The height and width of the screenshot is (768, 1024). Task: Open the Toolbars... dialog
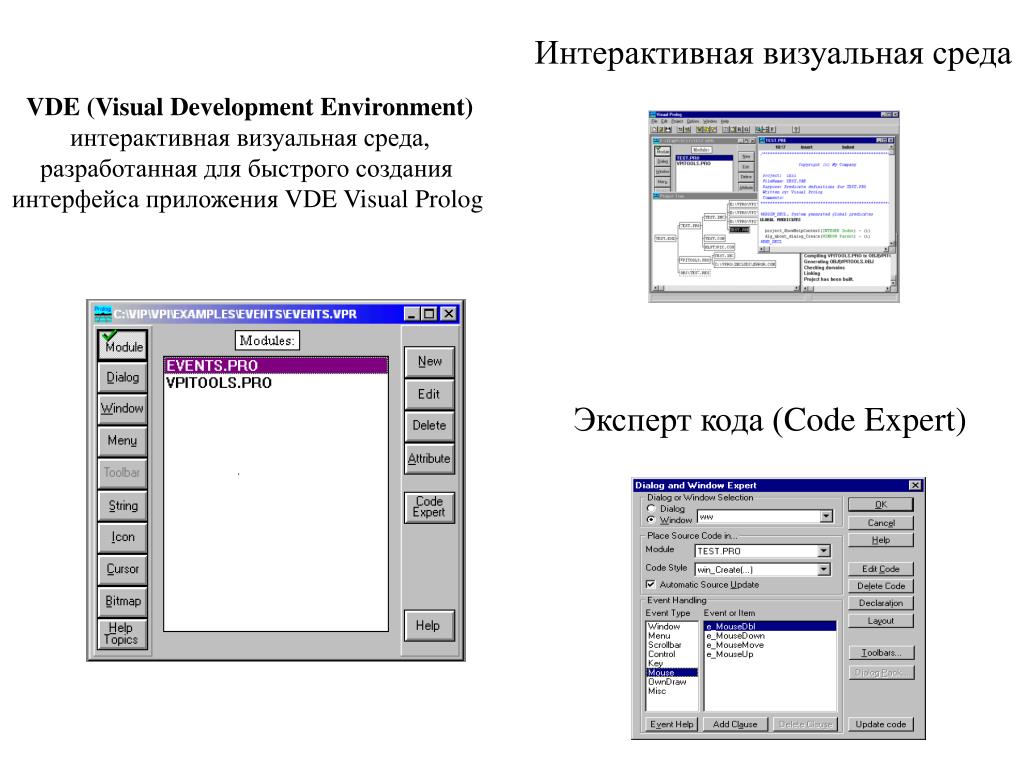tap(880, 652)
